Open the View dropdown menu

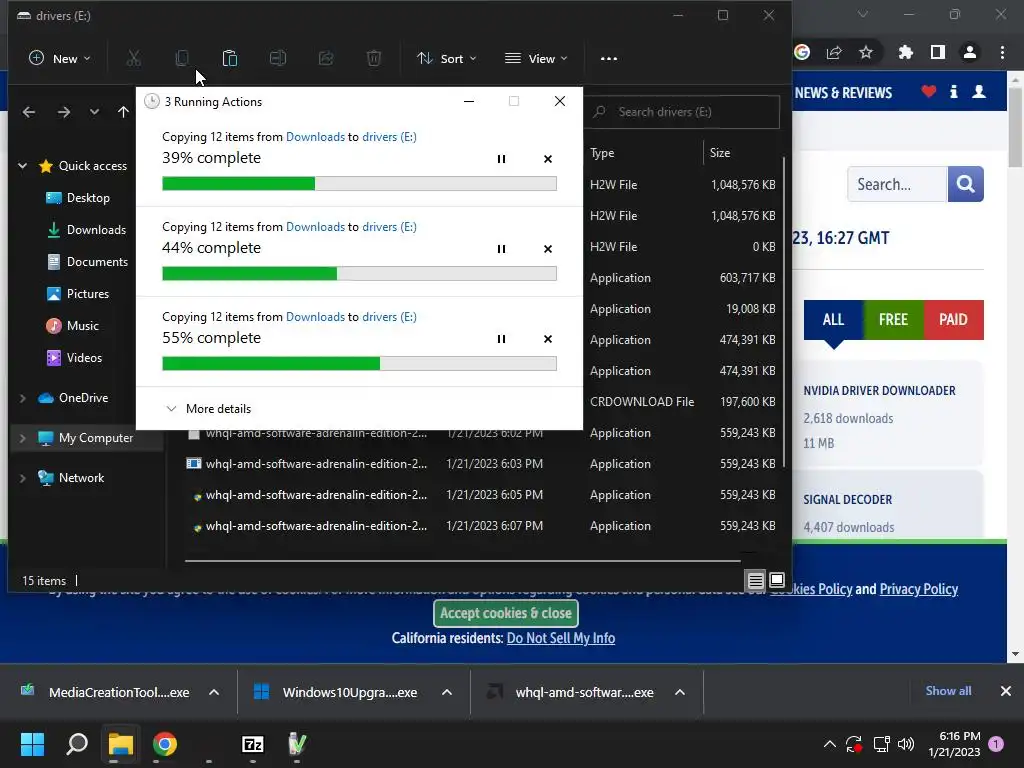[x=536, y=59]
